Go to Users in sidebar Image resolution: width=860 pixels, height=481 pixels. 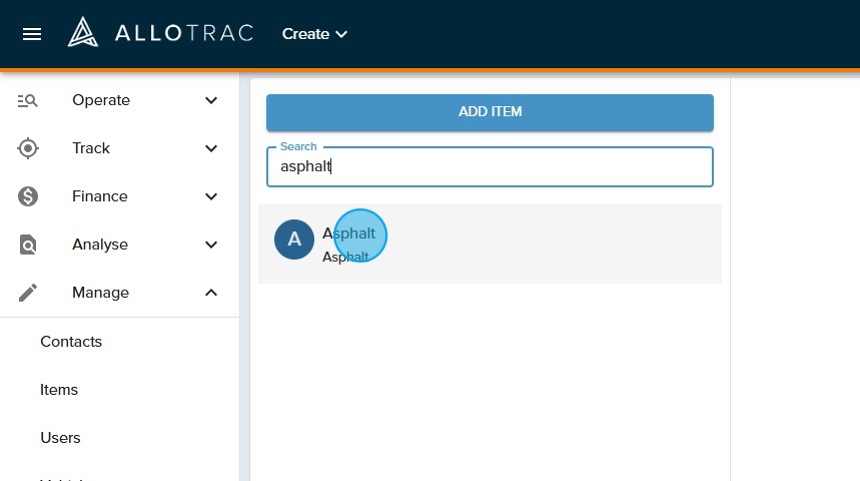click(60, 437)
